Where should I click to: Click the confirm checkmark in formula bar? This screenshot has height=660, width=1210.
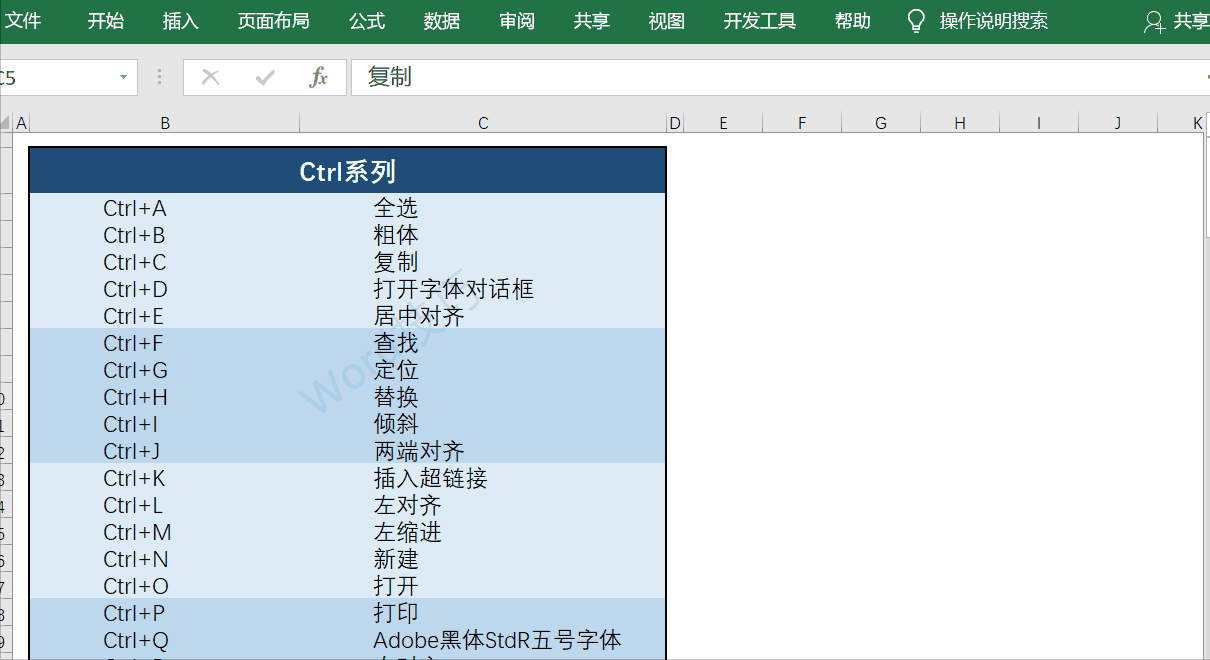point(265,77)
